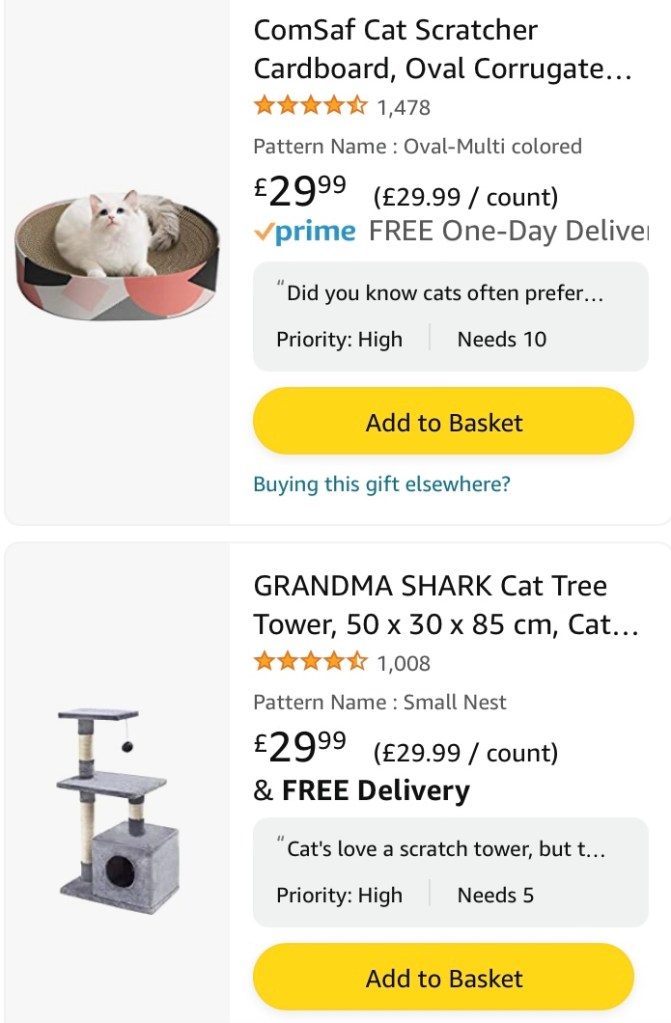View the 1,478 reviews count
Viewport: 671px width, 1023px height.
[404, 107]
